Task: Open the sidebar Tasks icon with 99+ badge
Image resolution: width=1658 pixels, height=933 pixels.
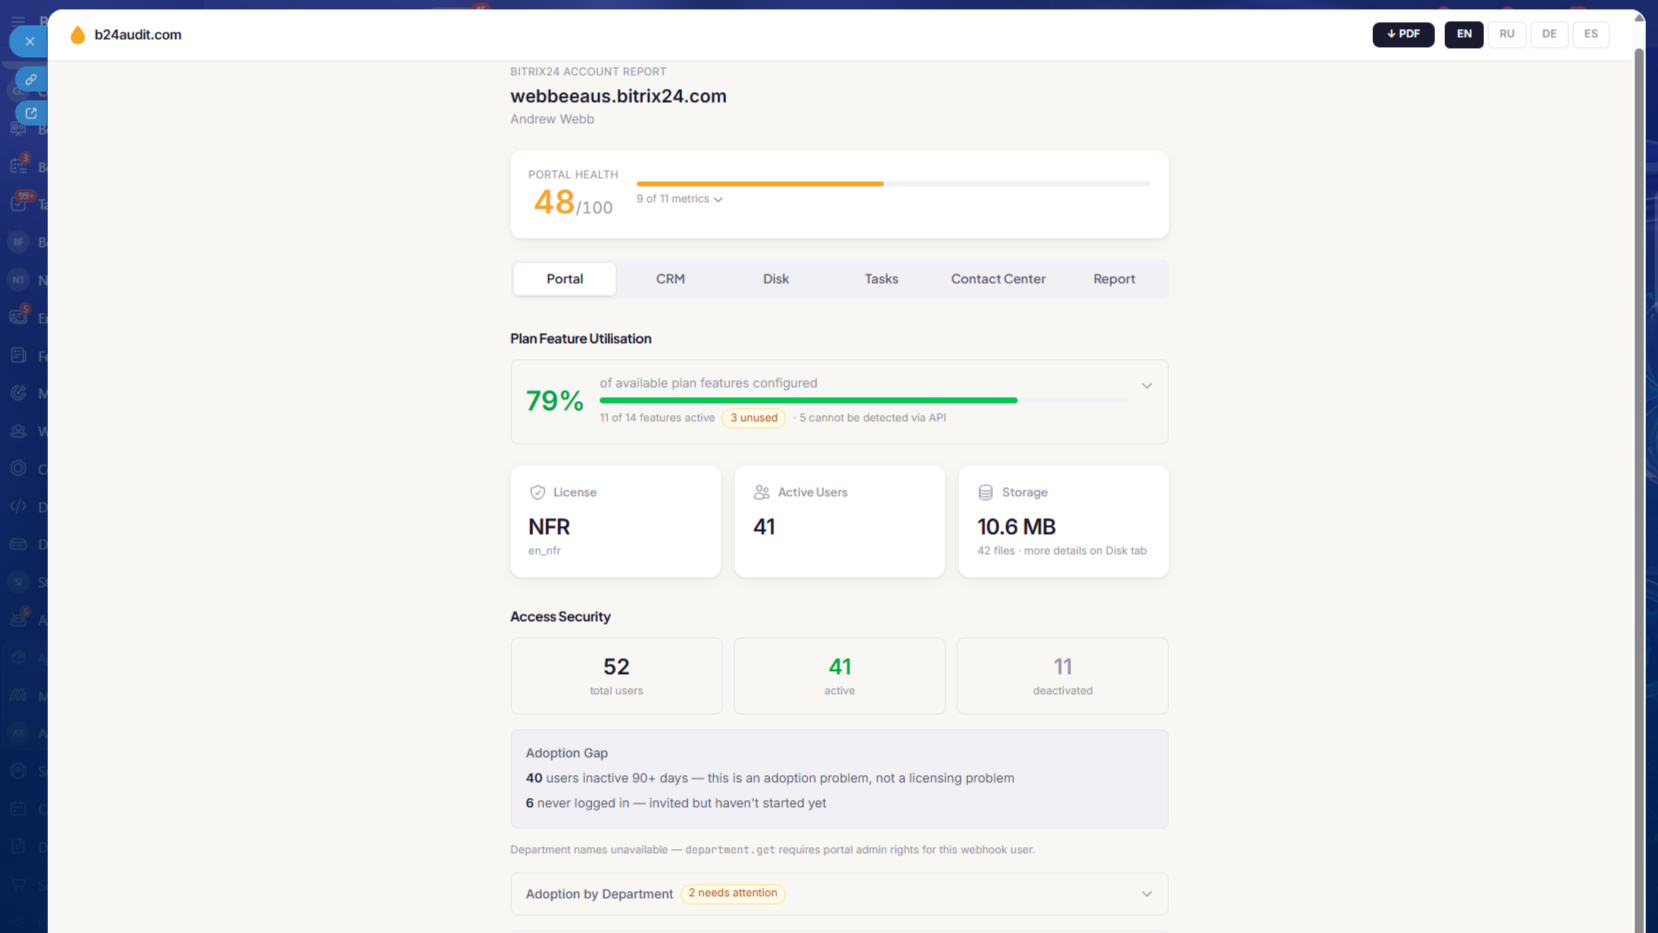Action: [x=18, y=203]
